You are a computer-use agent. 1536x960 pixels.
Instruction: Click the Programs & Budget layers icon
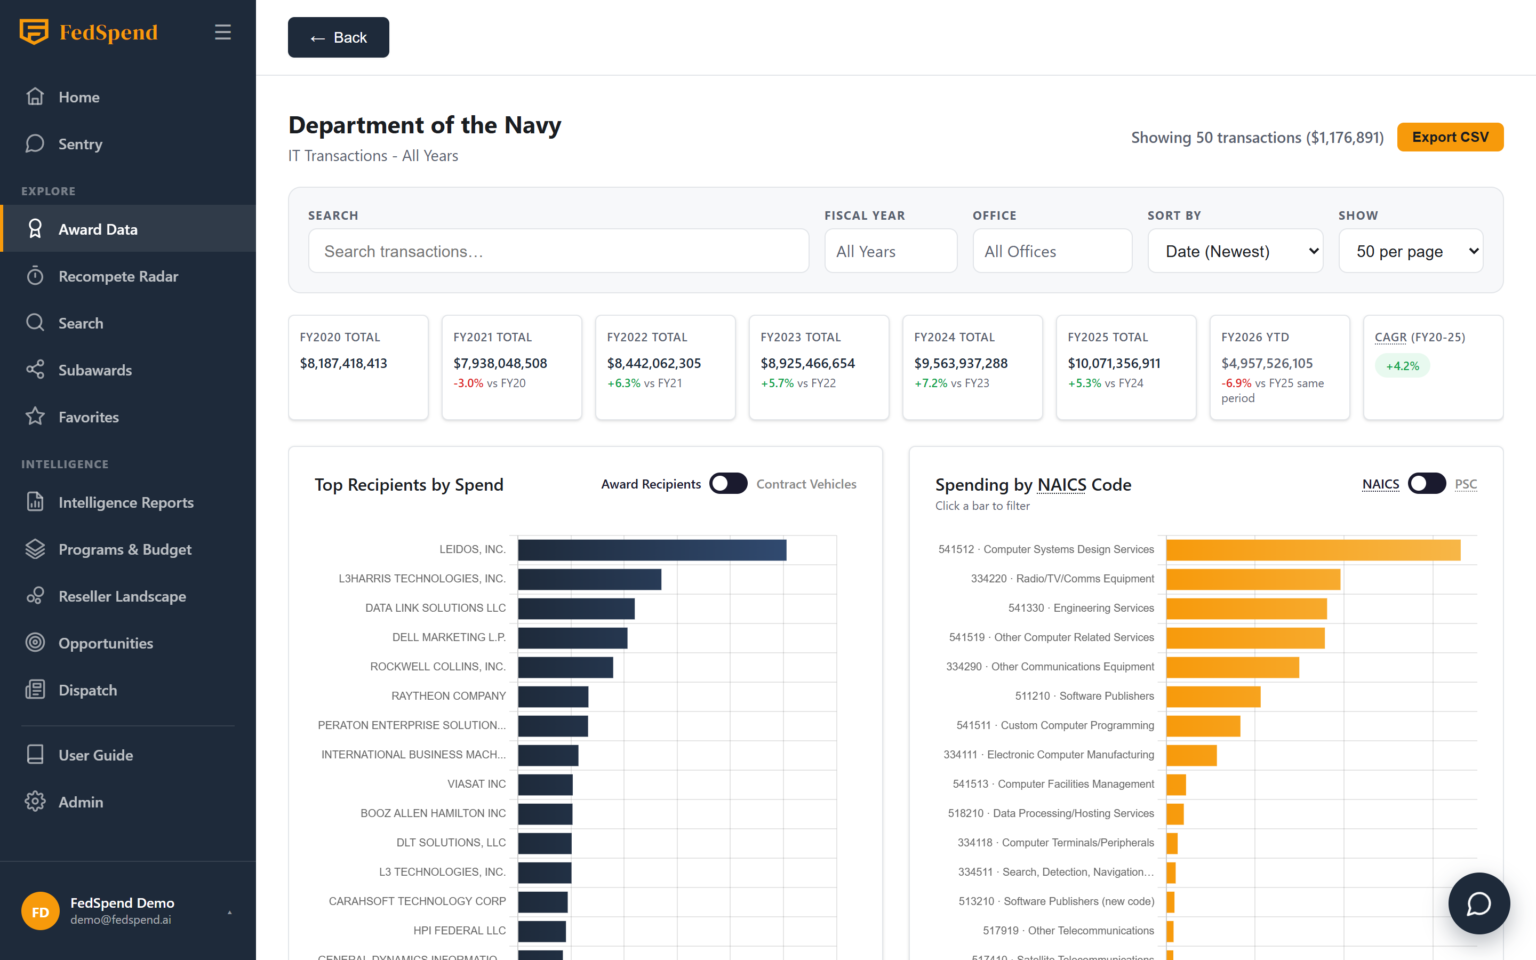tap(35, 549)
